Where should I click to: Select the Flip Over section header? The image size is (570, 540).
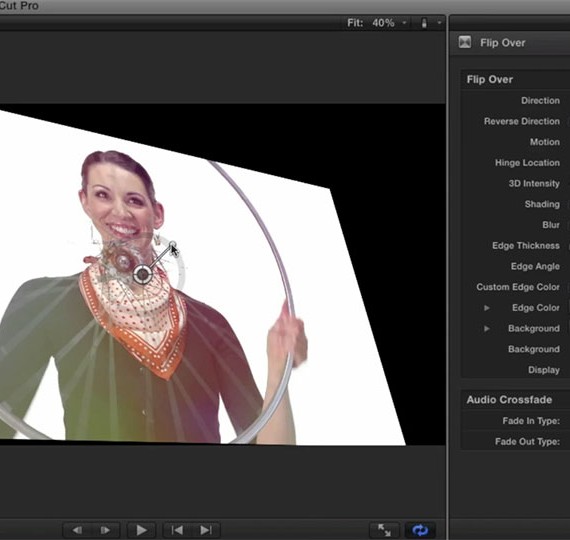490,79
